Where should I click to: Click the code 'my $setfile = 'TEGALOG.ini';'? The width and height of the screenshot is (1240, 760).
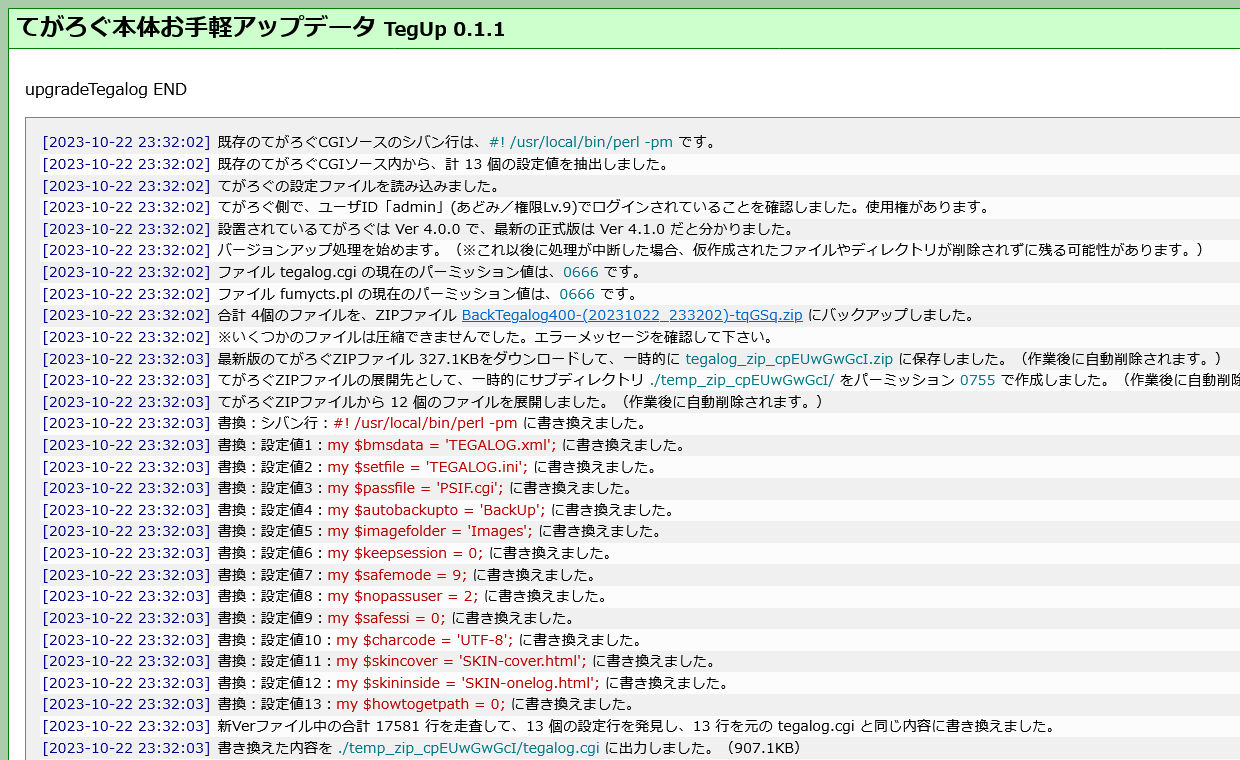[427, 467]
